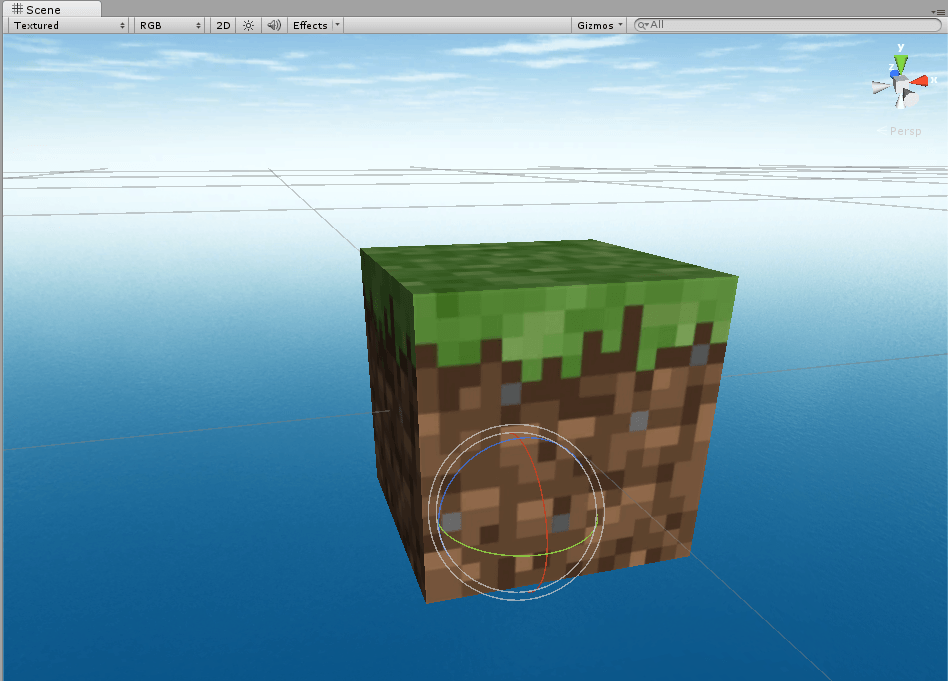Screen dimensions: 948x681
Task: Toggle Persp projection label
Action: click(905, 131)
